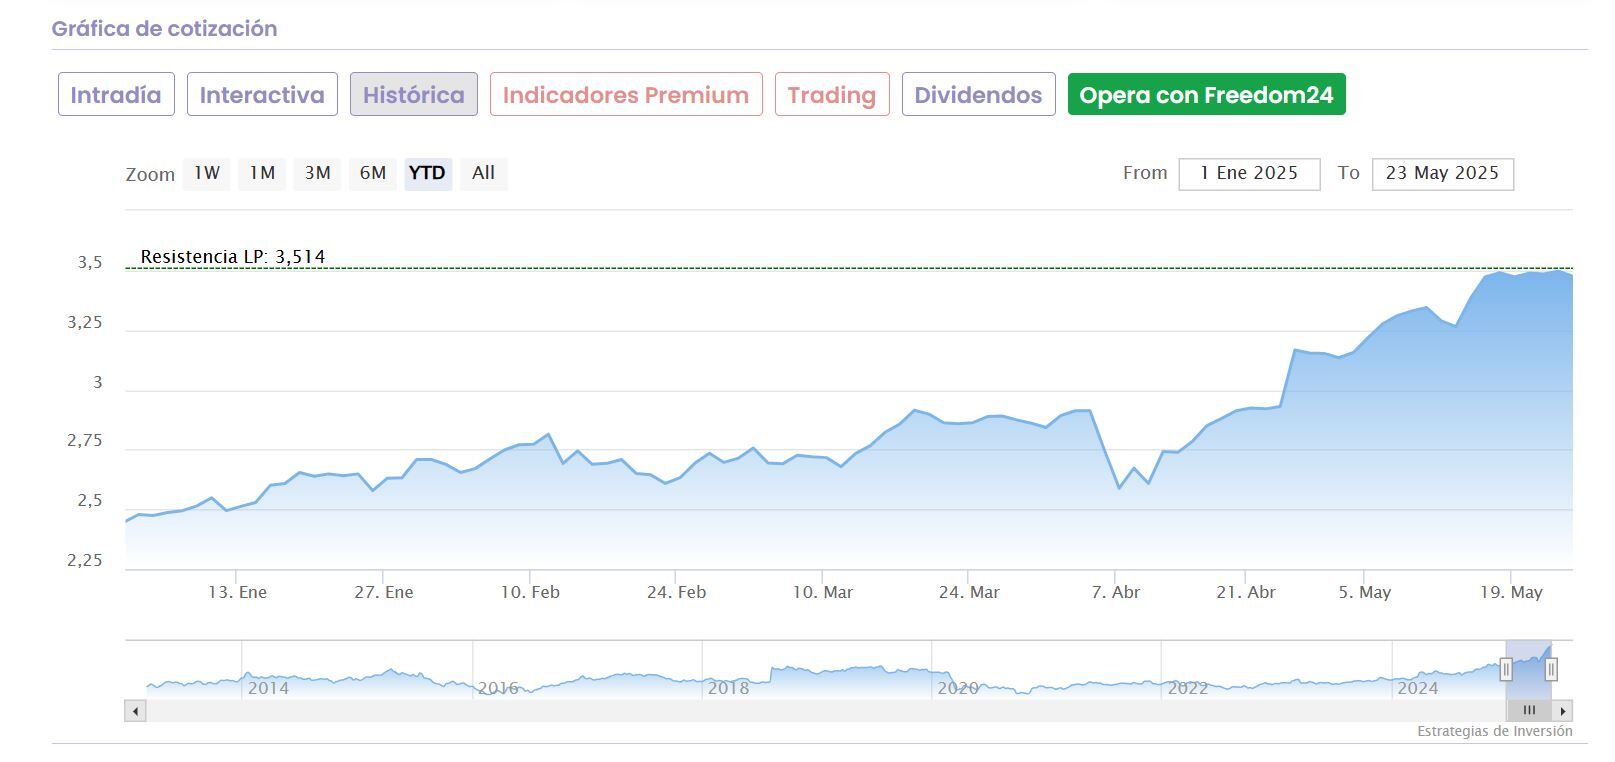This screenshot has height=762, width=1615.
Task: Set zoom range to 3M
Action: (x=317, y=173)
